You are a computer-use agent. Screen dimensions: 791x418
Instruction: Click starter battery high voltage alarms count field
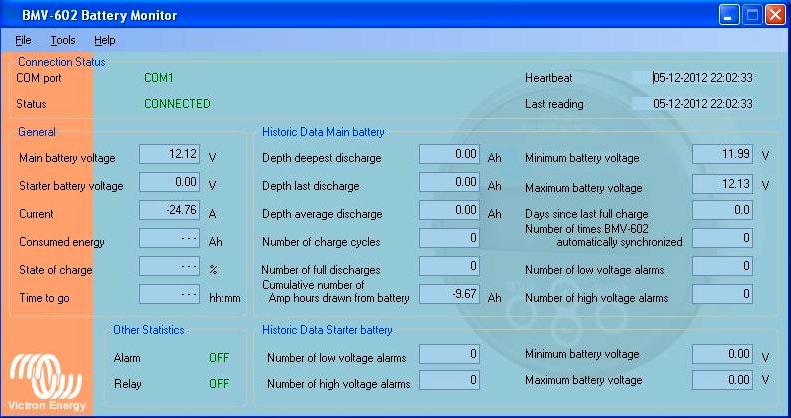(x=449, y=380)
